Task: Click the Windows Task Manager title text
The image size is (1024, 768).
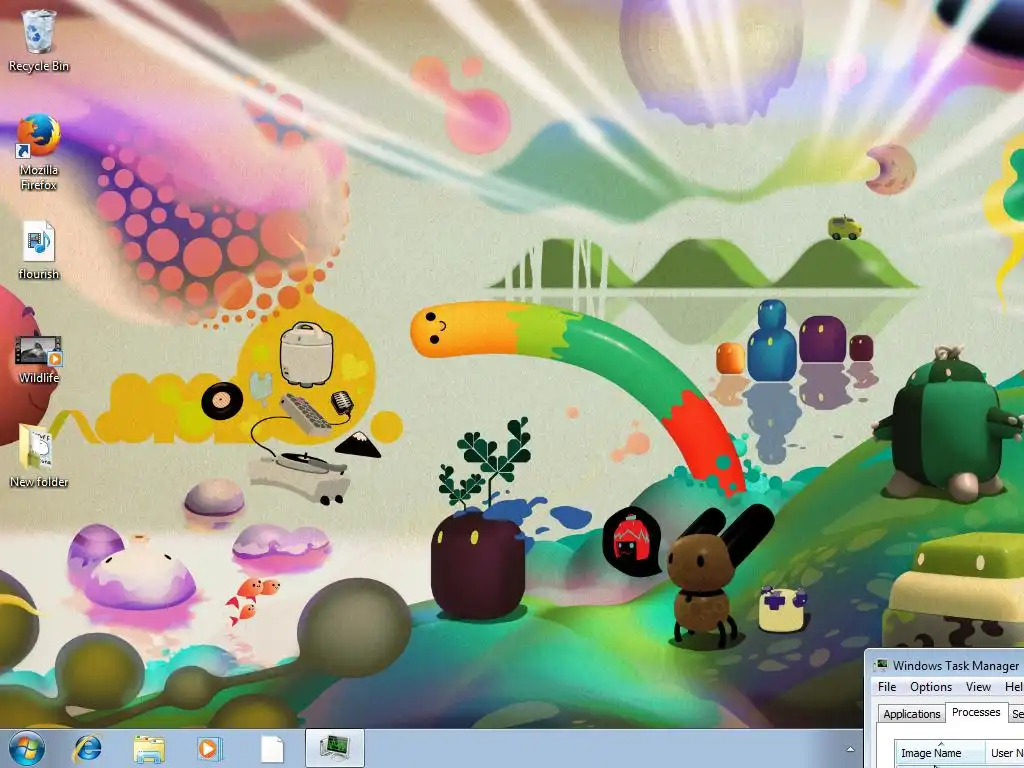Action: click(x=955, y=665)
